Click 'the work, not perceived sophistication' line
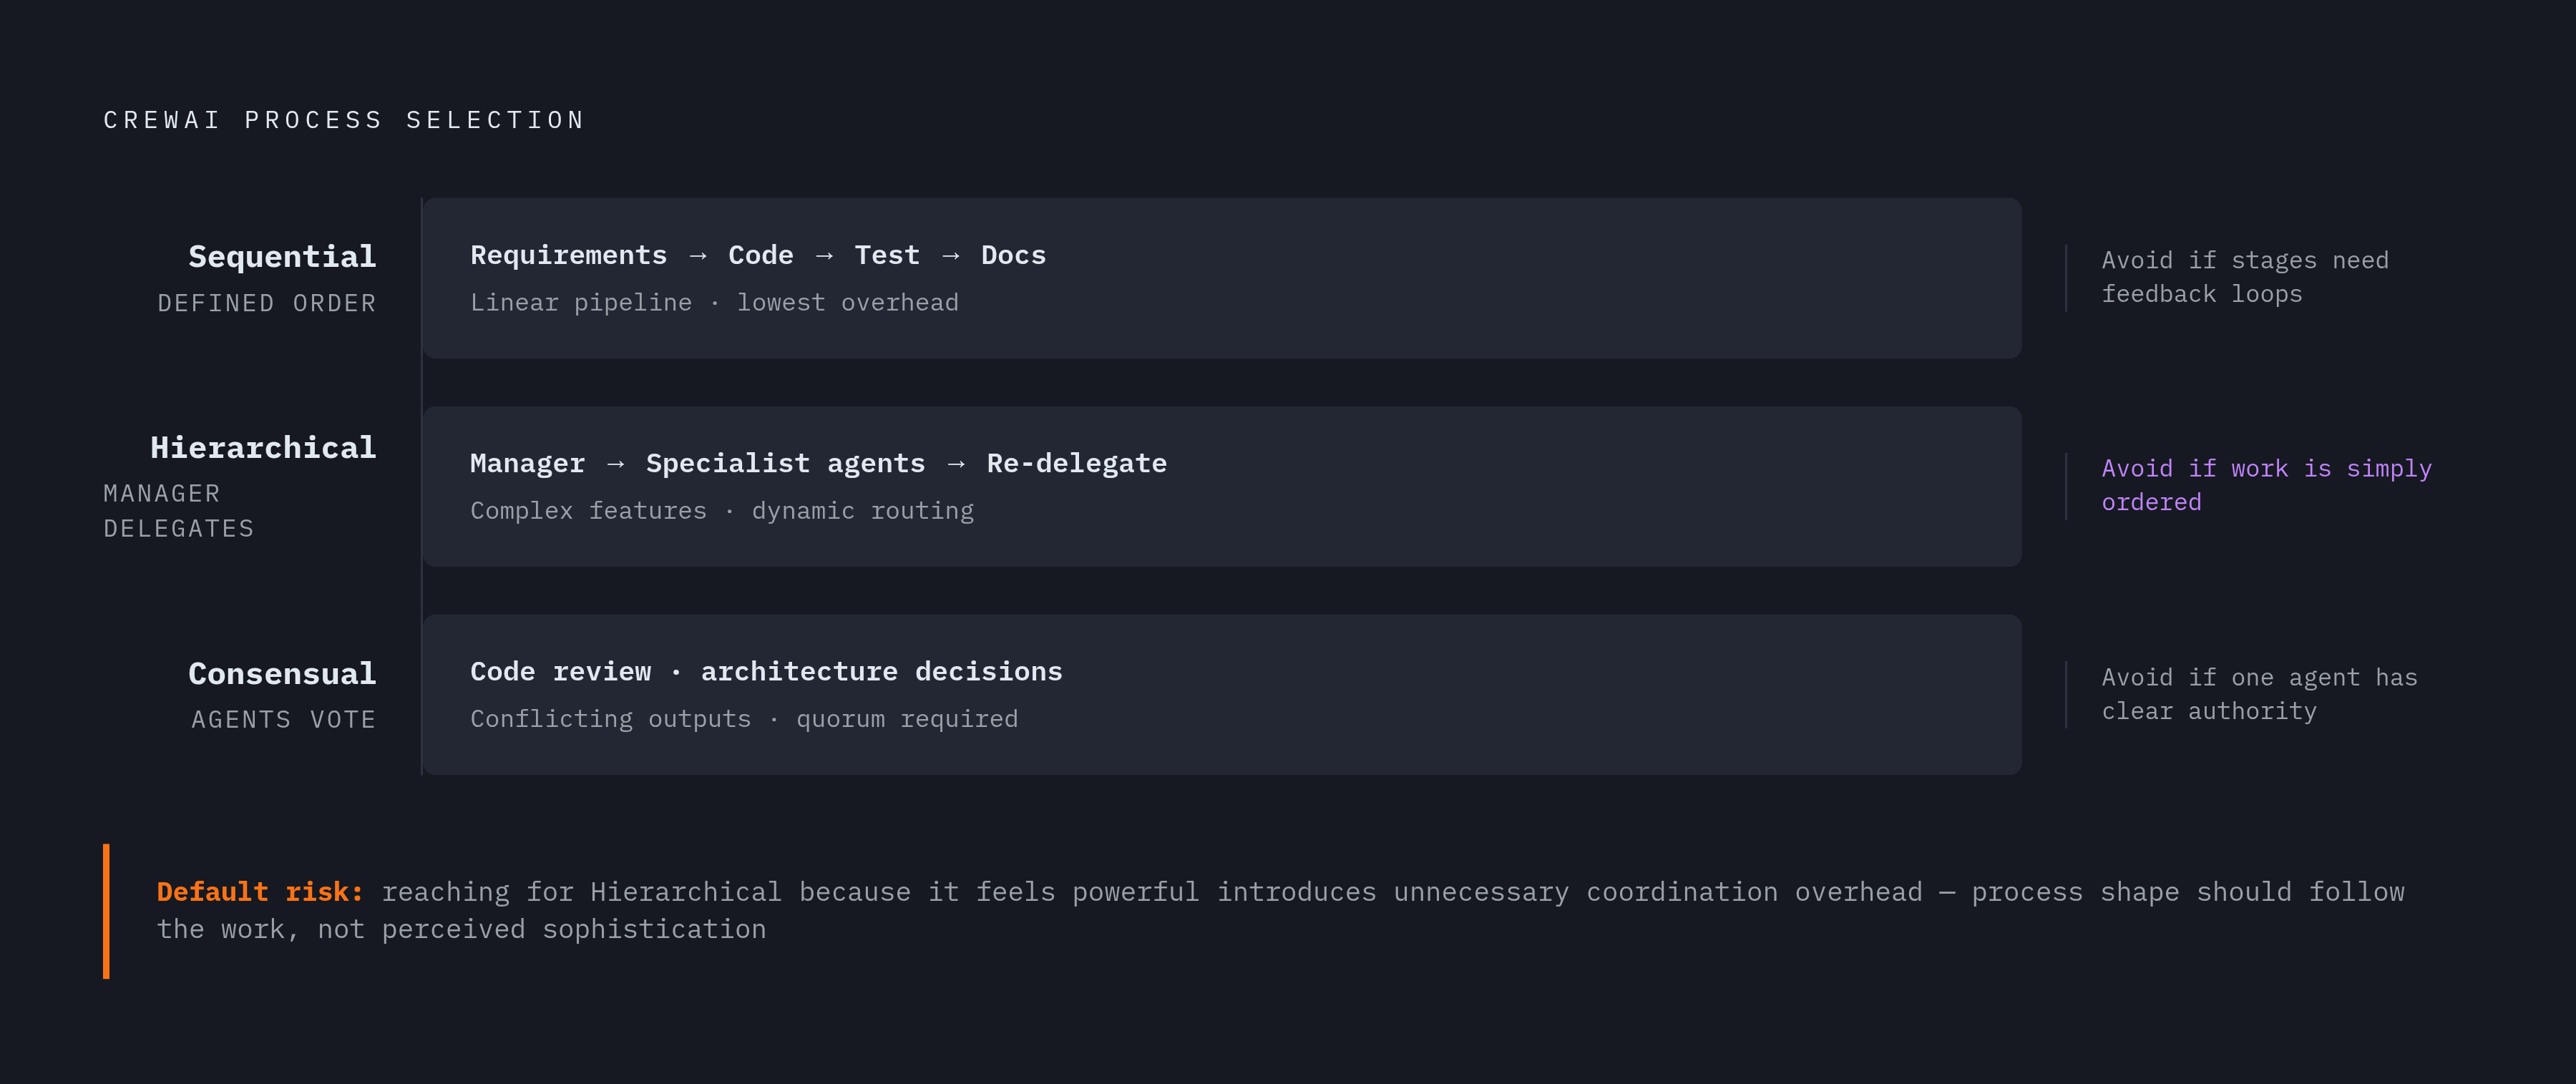 coord(461,929)
